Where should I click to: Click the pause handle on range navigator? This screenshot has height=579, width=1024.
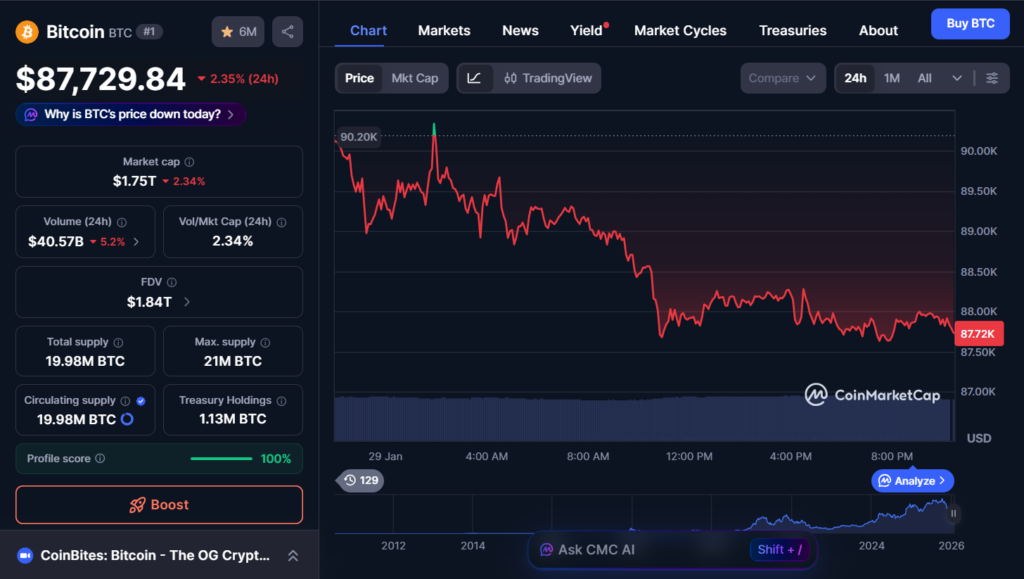tap(953, 513)
